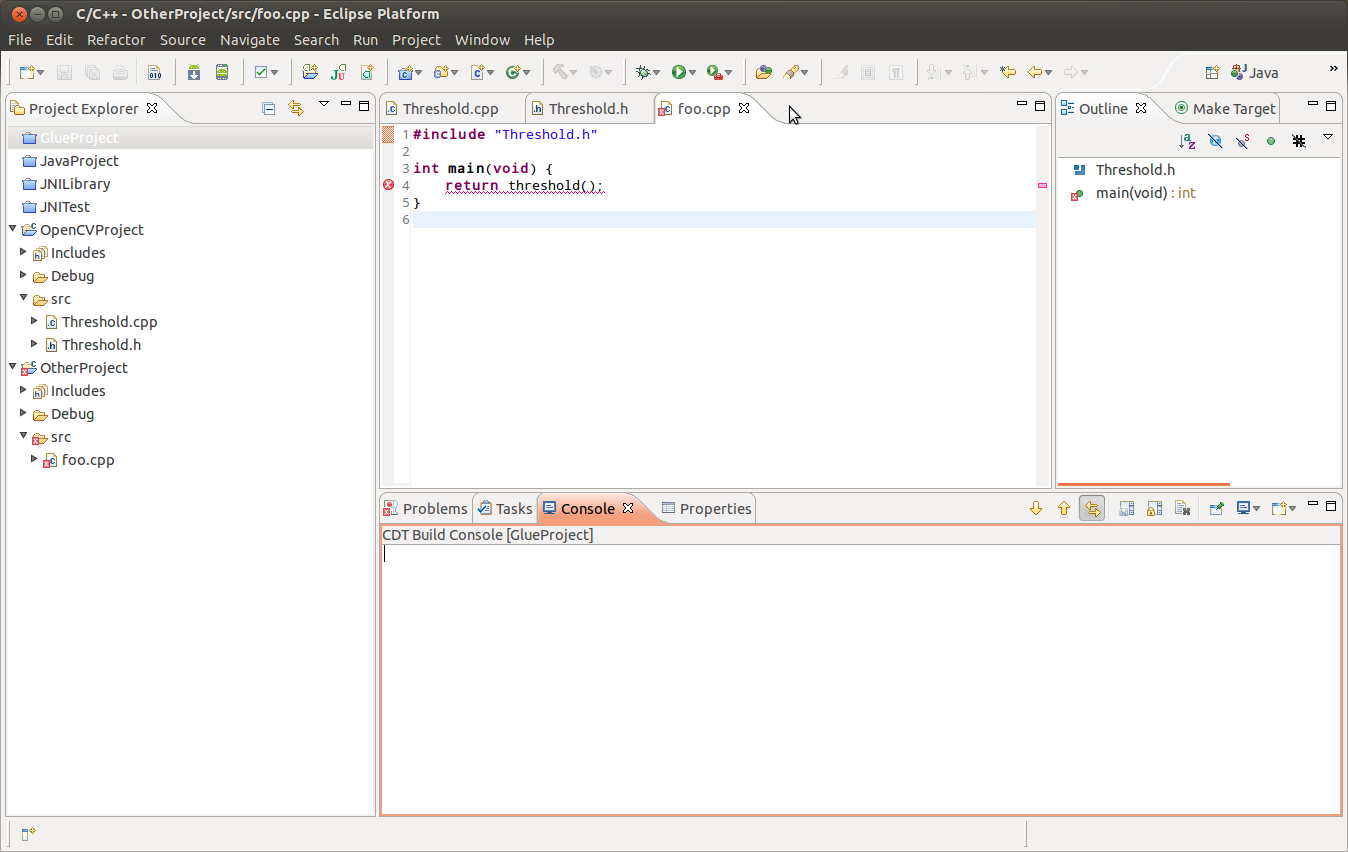Toggle alphabetical sort in Outline view

(x=1187, y=141)
